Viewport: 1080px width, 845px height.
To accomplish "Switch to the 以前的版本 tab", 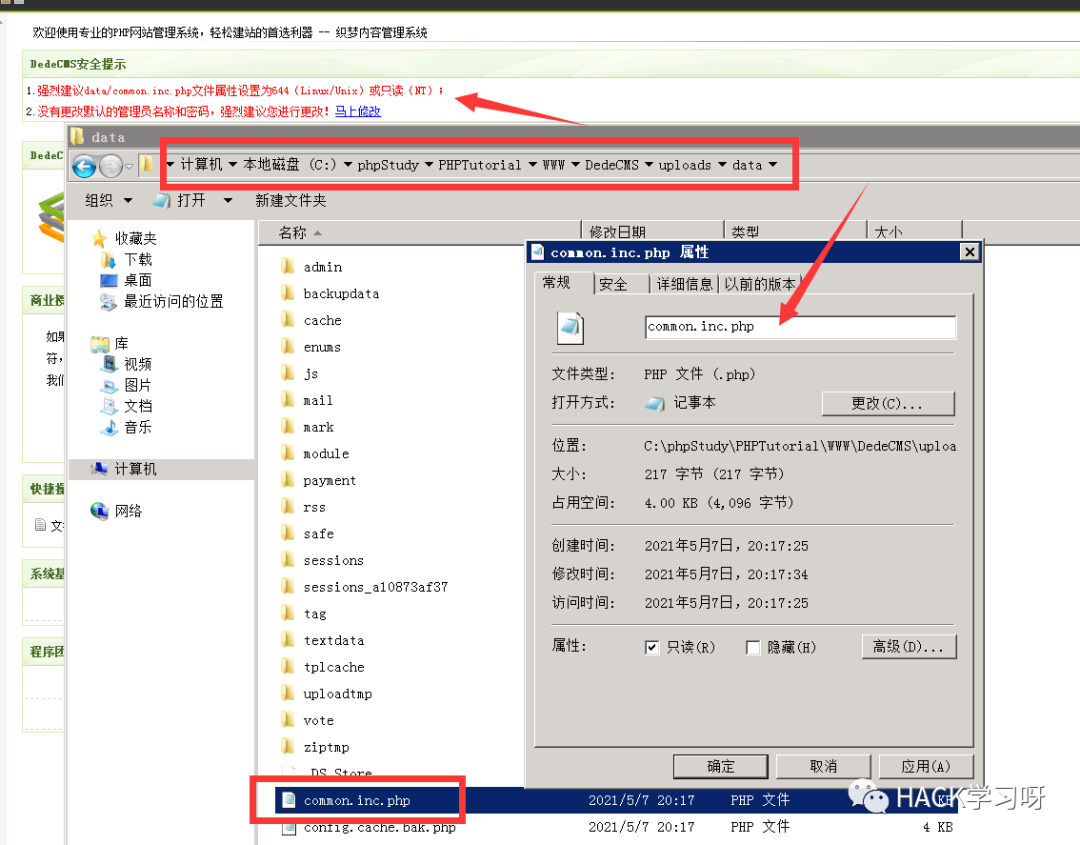I will [760, 284].
